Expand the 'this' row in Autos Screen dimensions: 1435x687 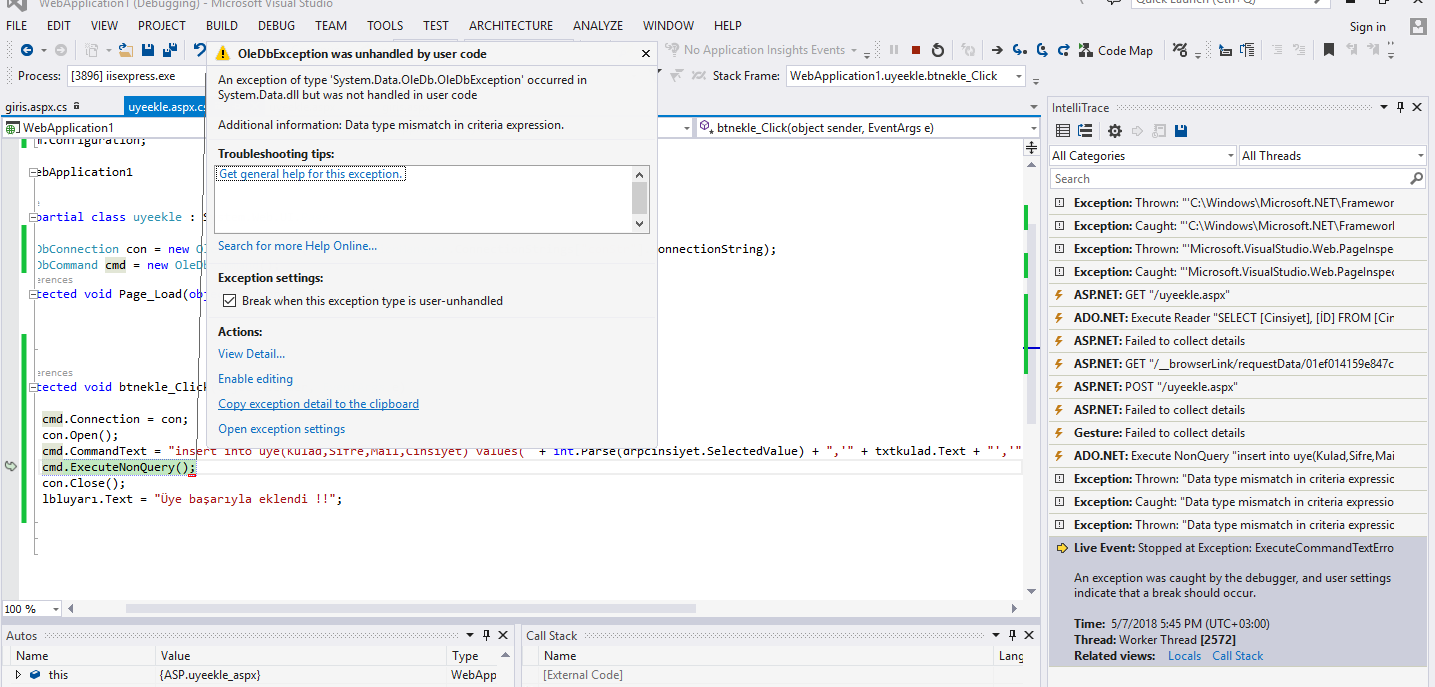[18, 675]
